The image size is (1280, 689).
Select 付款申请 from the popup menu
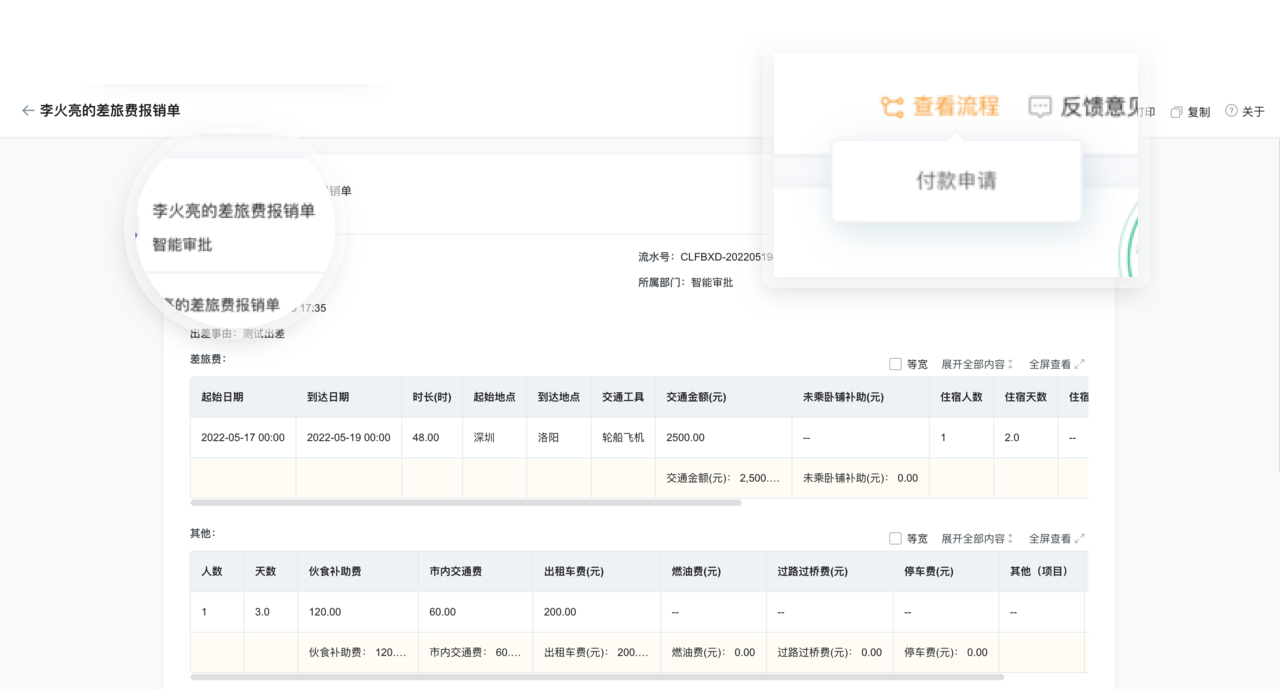[956, 181]
